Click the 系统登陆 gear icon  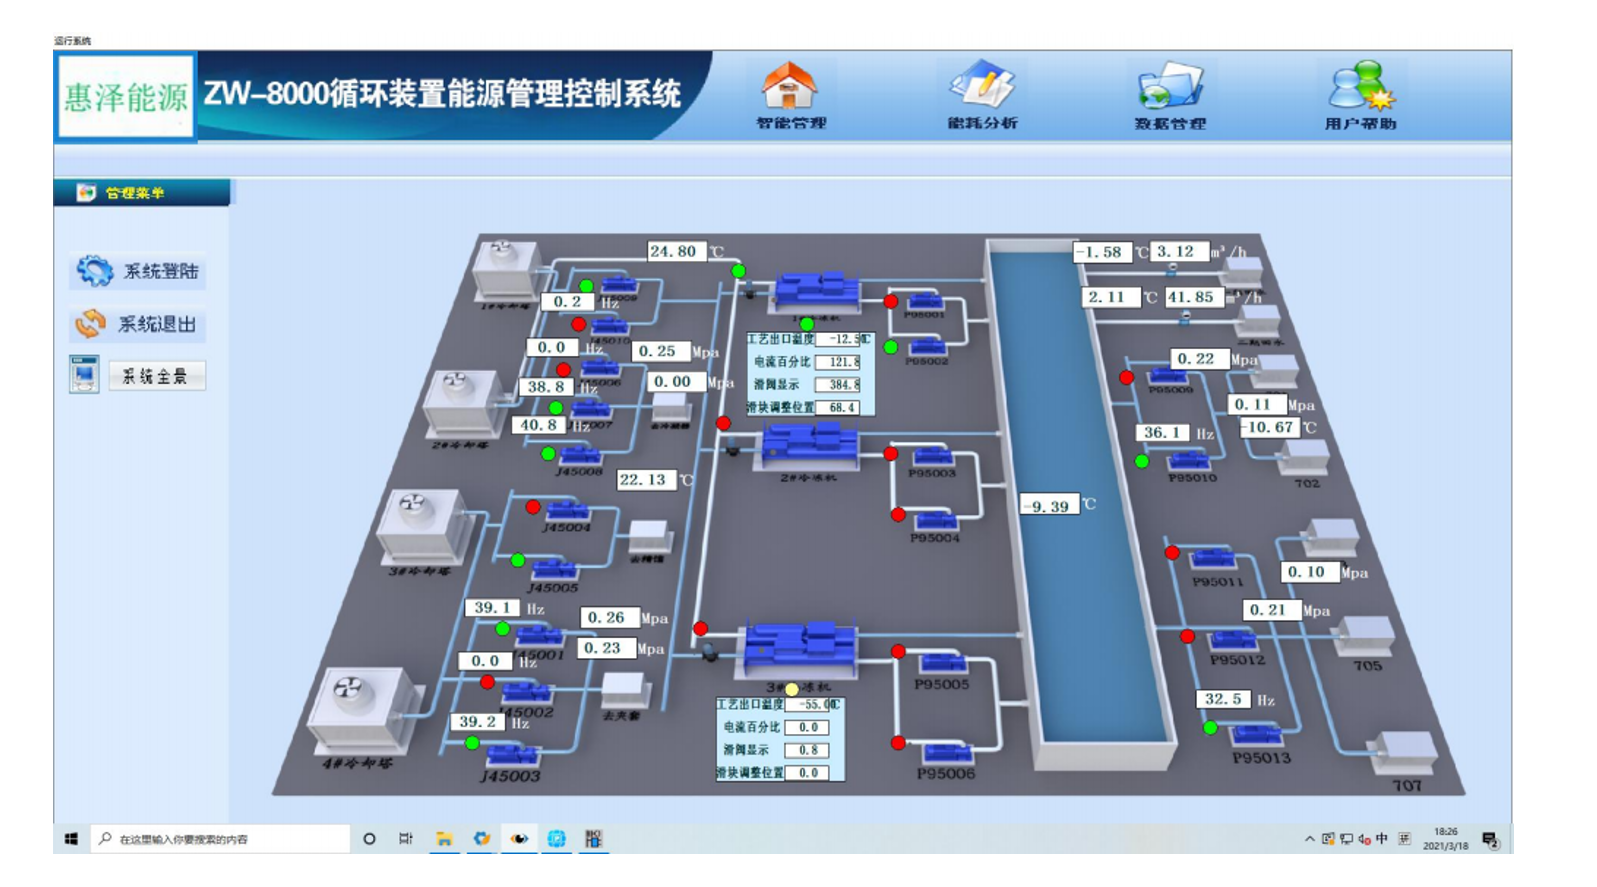[95, 271]
